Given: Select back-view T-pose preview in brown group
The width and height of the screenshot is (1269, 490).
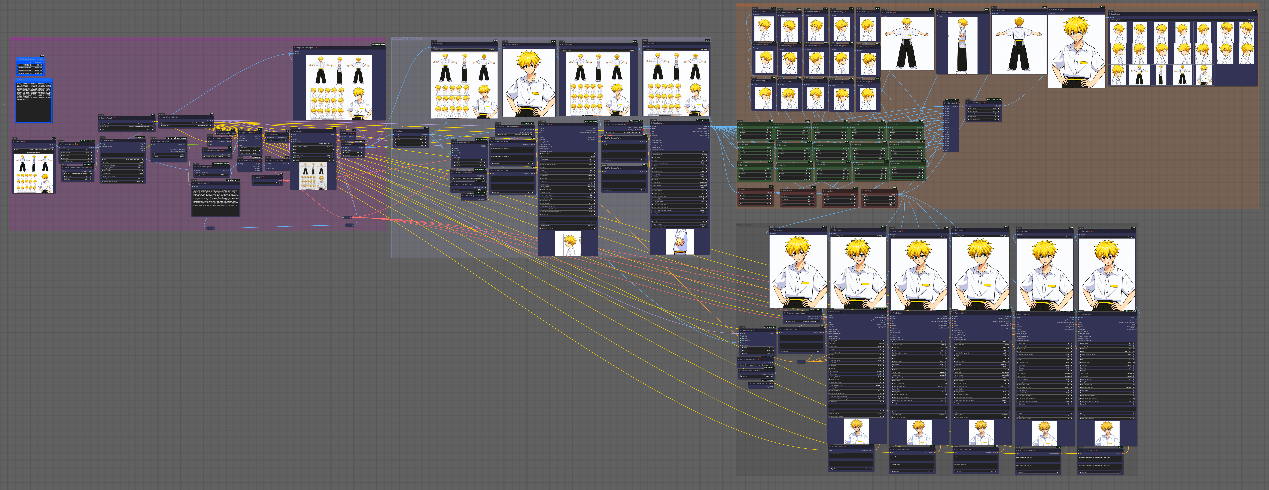Looking at the screenshot, I should click(x=1019, y=45).
